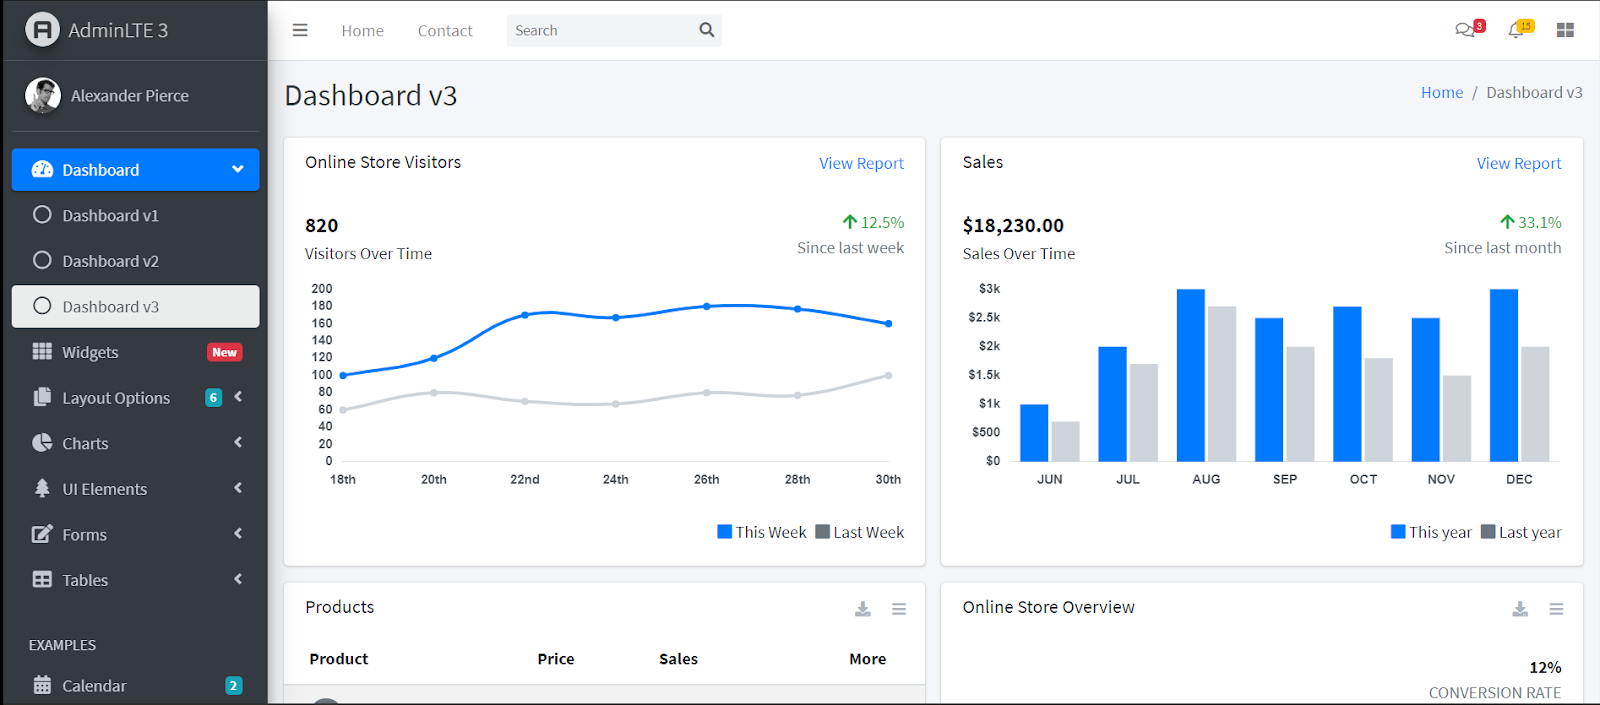Open the Contact nav item
The image size is (1600, 705).
coord(445,31)
